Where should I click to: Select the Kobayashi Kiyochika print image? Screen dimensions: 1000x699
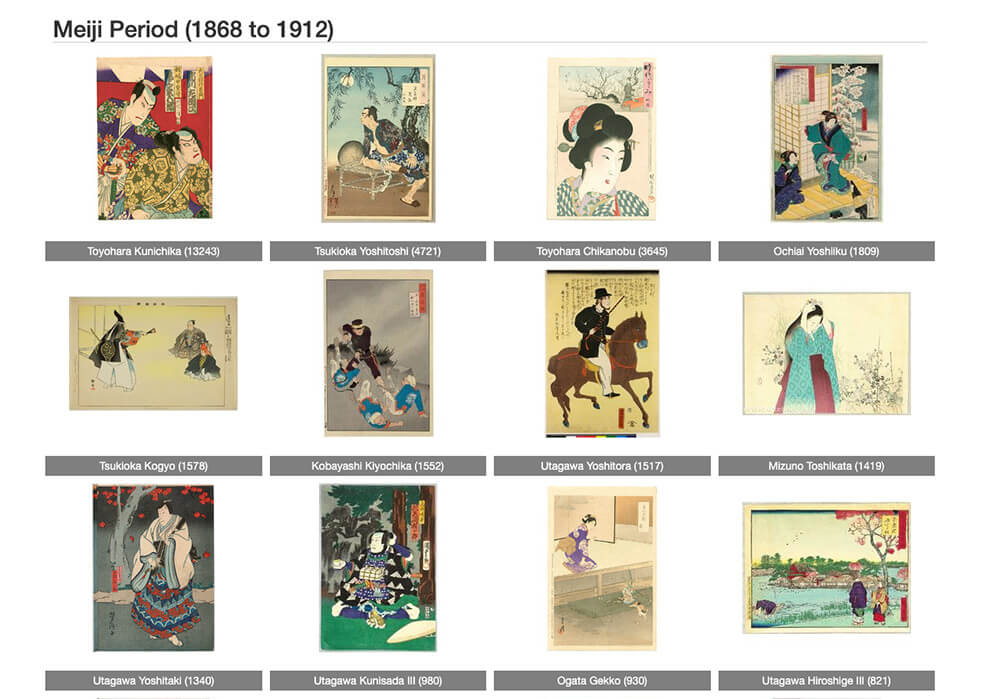[378, 353]
